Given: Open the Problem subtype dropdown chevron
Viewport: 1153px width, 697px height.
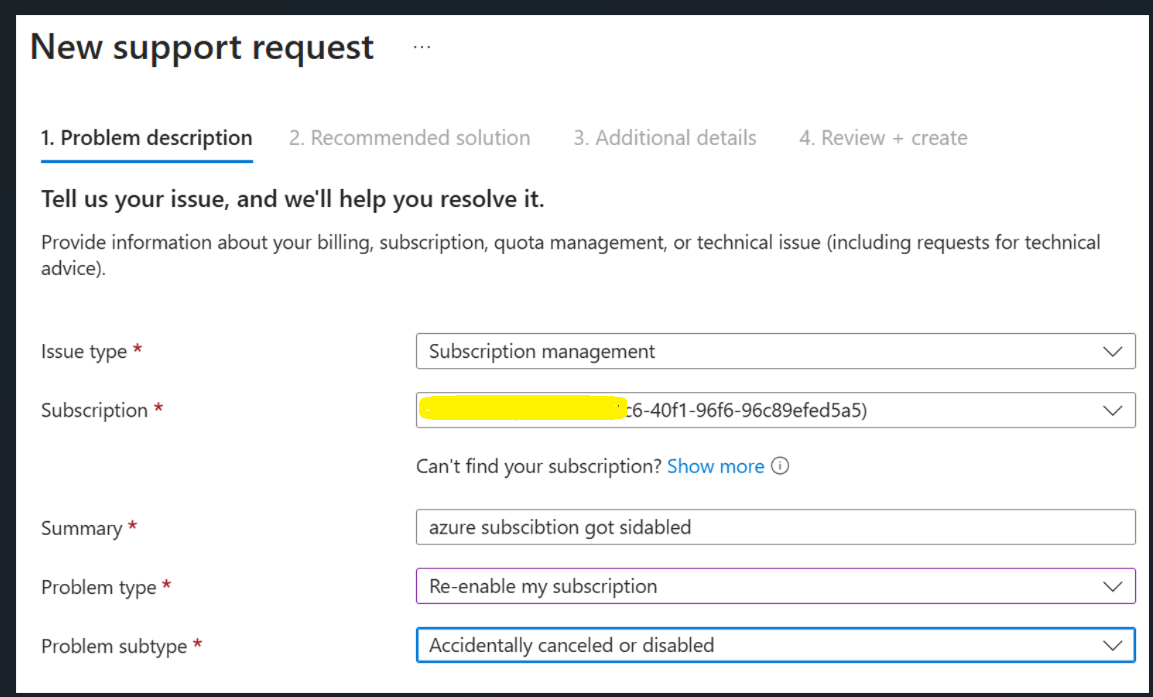Looking at the screenshot, I should pyautogui.click(x=1112, y=646).
